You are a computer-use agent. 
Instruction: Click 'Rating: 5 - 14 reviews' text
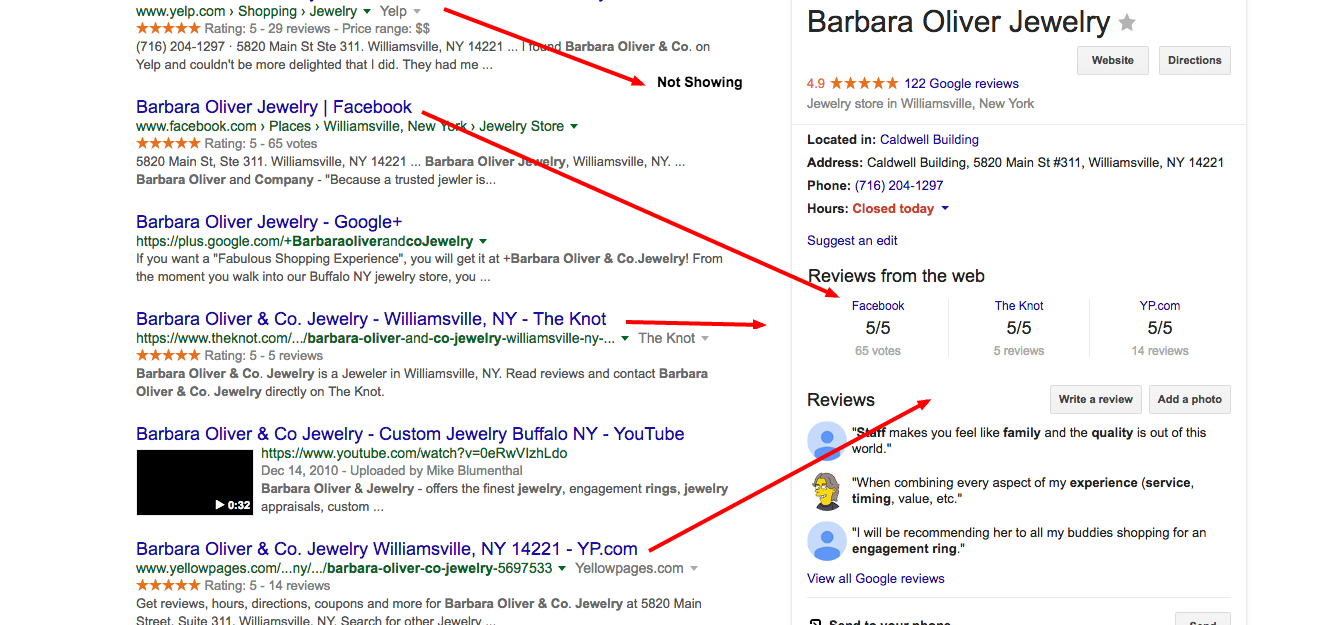(x=267, y=586)
